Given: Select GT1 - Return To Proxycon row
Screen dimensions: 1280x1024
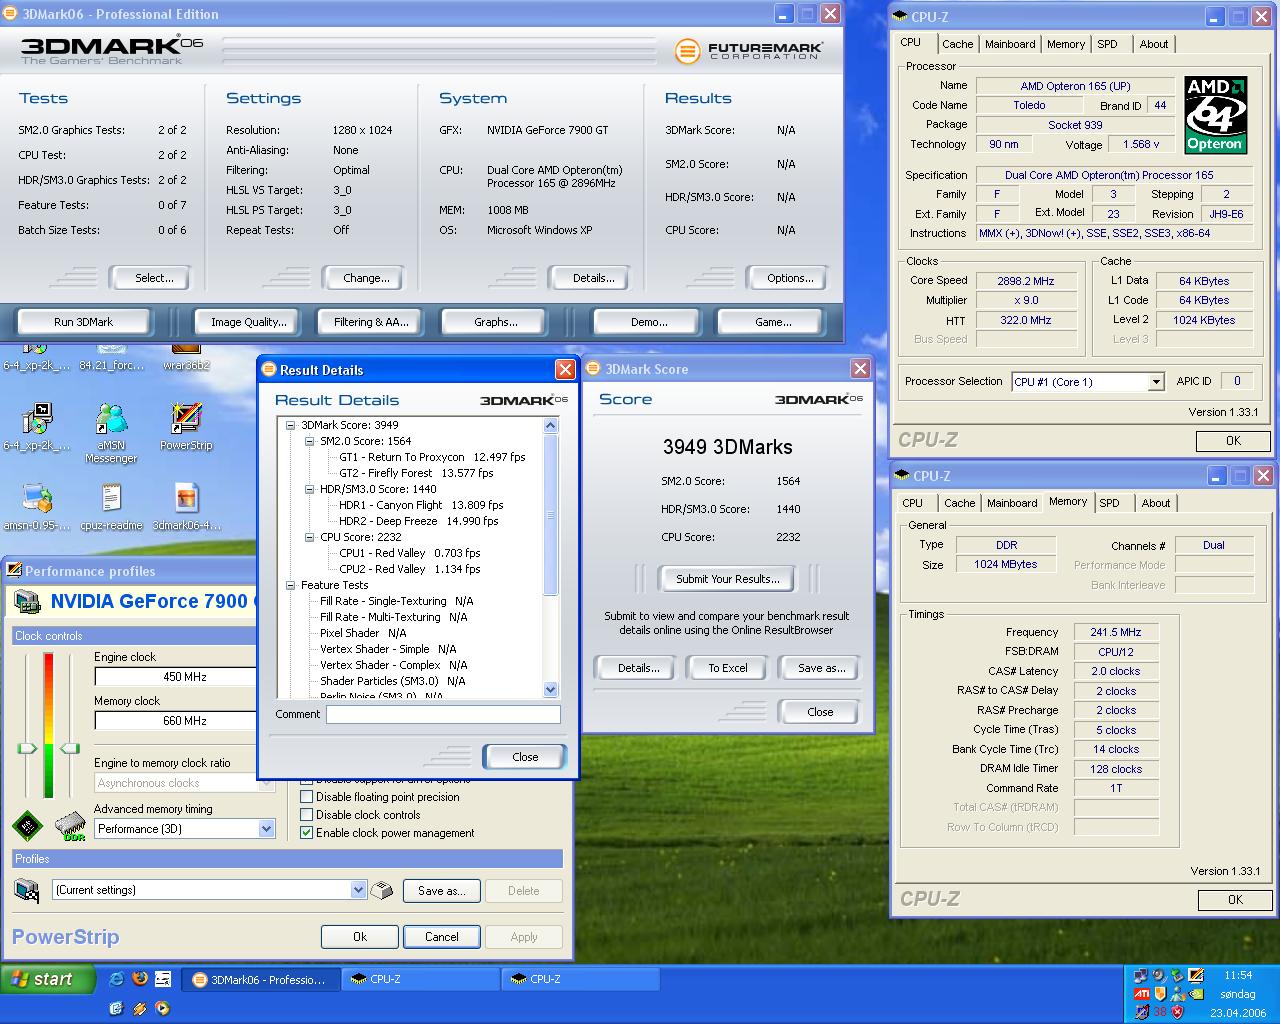Looking at the screenshot, I should [432, 457].
